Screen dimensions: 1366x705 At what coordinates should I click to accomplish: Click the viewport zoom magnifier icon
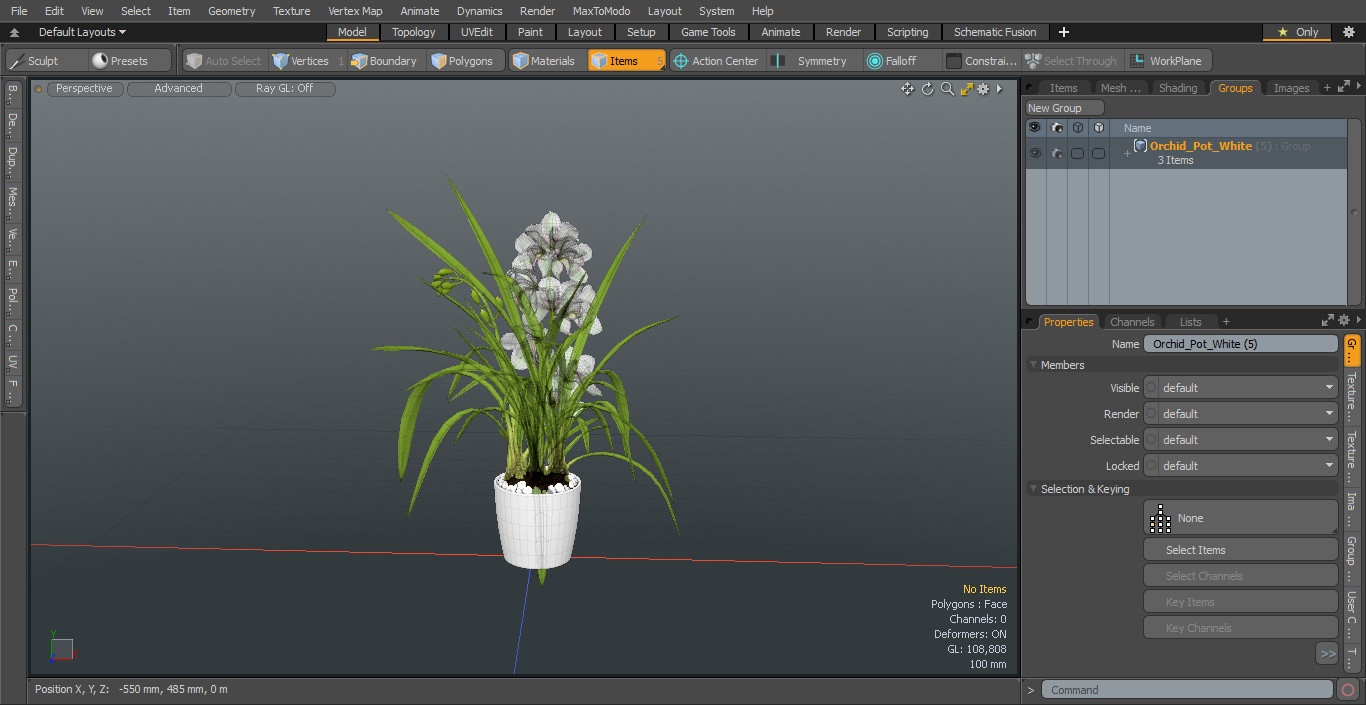(947, 89)
